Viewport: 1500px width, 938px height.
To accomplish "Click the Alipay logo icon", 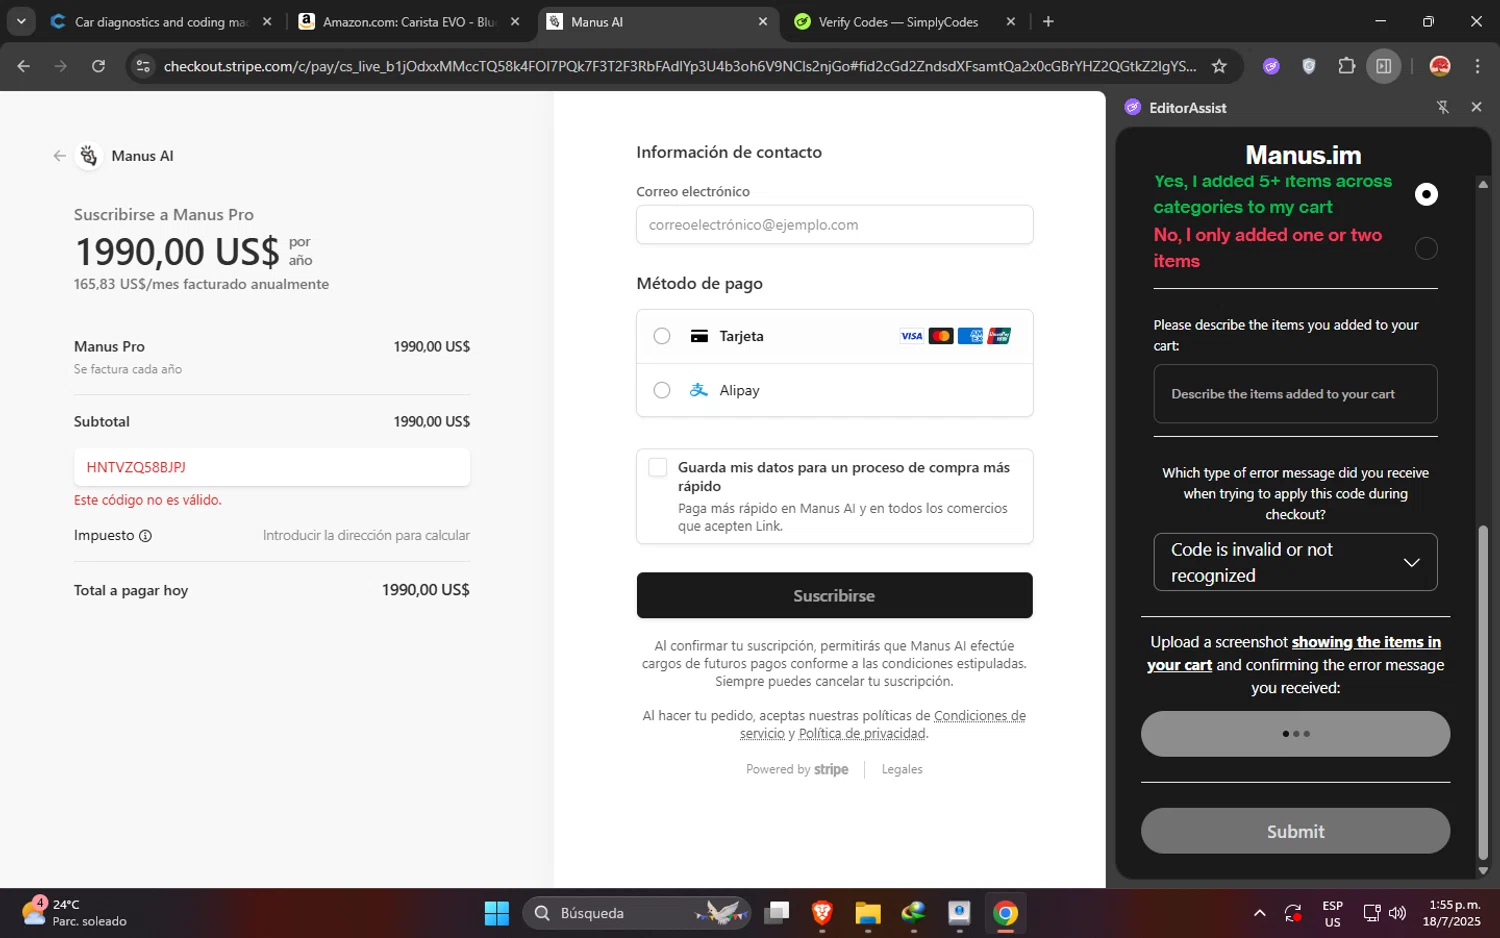I will click(699, 390).
